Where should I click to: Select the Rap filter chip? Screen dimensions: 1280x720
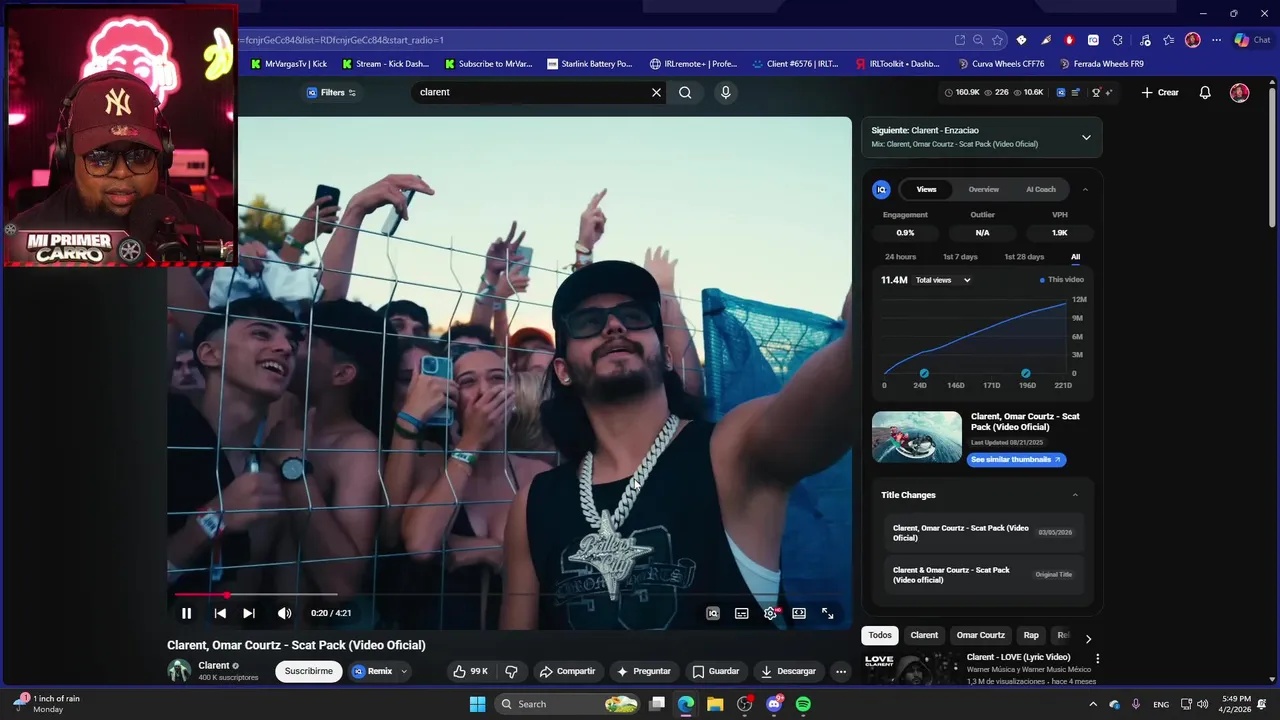[x=1031, y=635]
